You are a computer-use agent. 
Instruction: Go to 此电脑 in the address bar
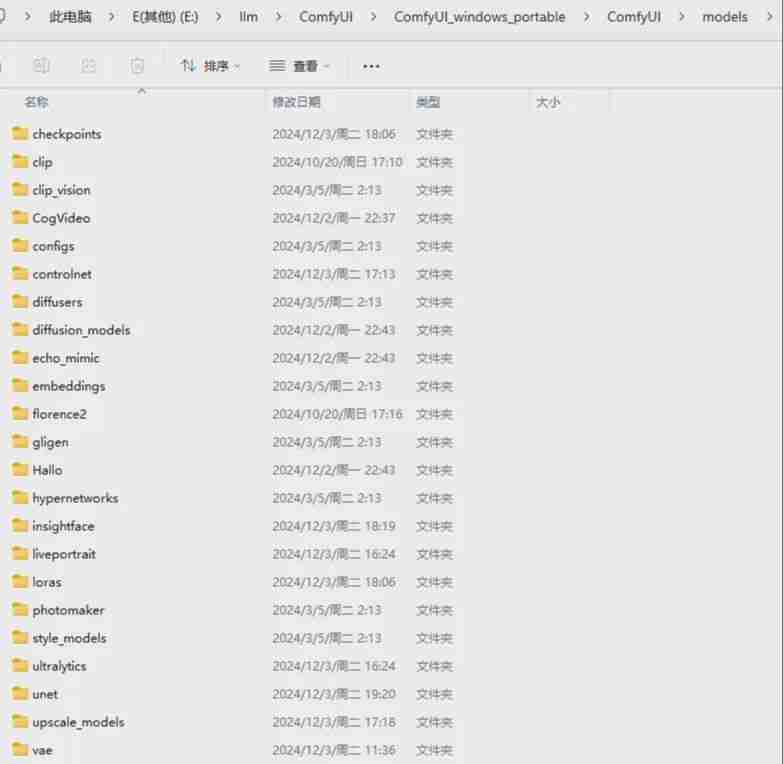click(x=70, y=17)
